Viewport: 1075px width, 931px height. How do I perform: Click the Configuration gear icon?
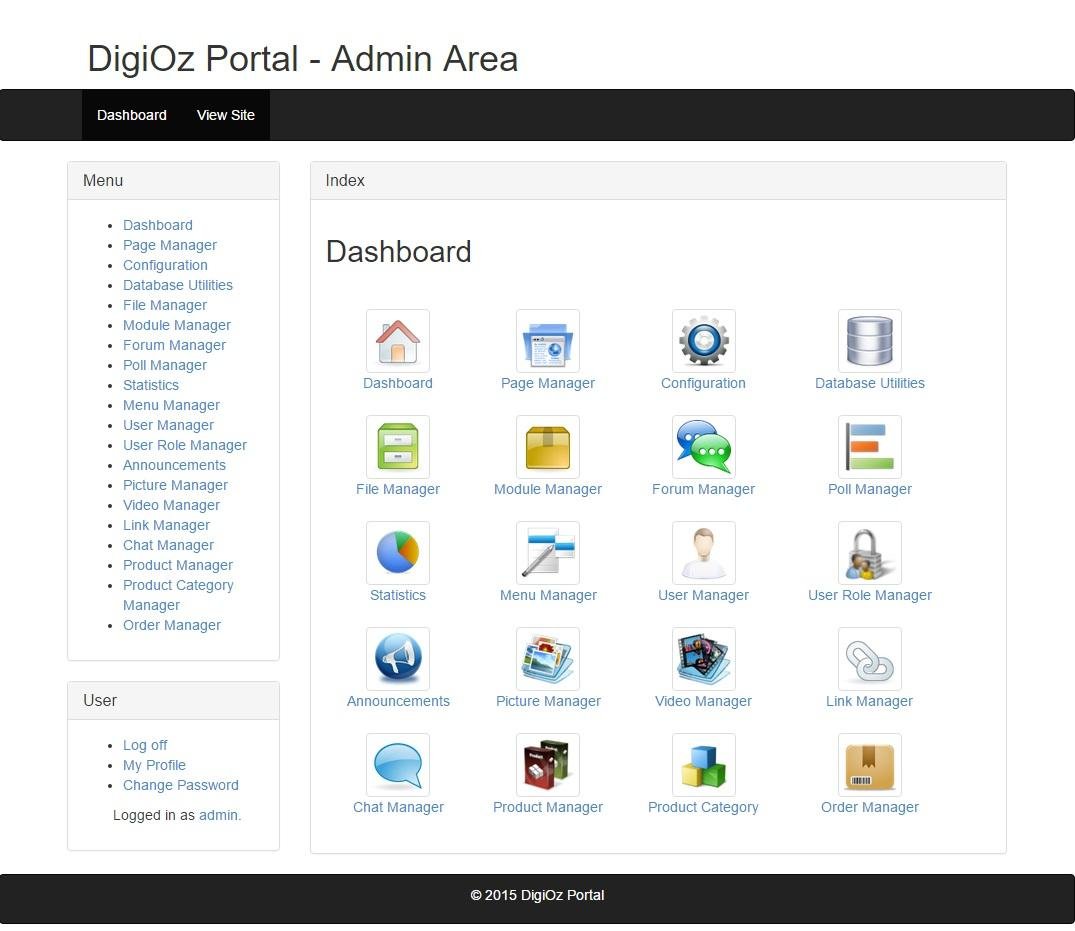[703, 340]
